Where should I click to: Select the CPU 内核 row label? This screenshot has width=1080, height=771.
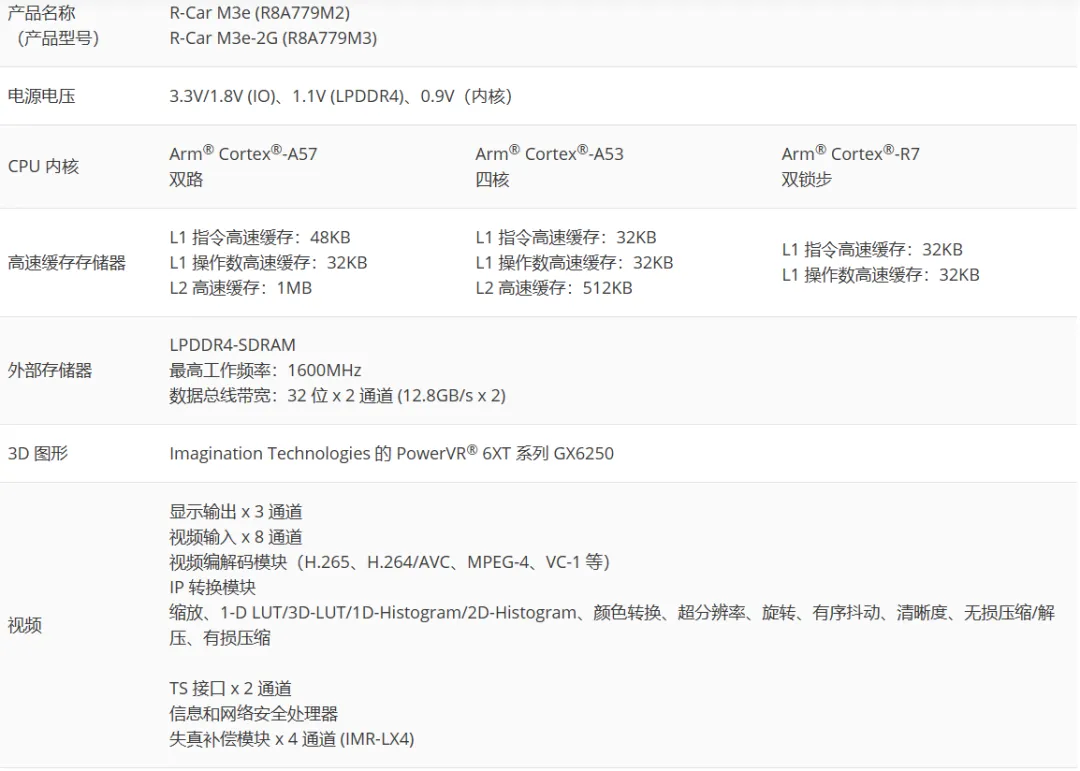[43, 166]
